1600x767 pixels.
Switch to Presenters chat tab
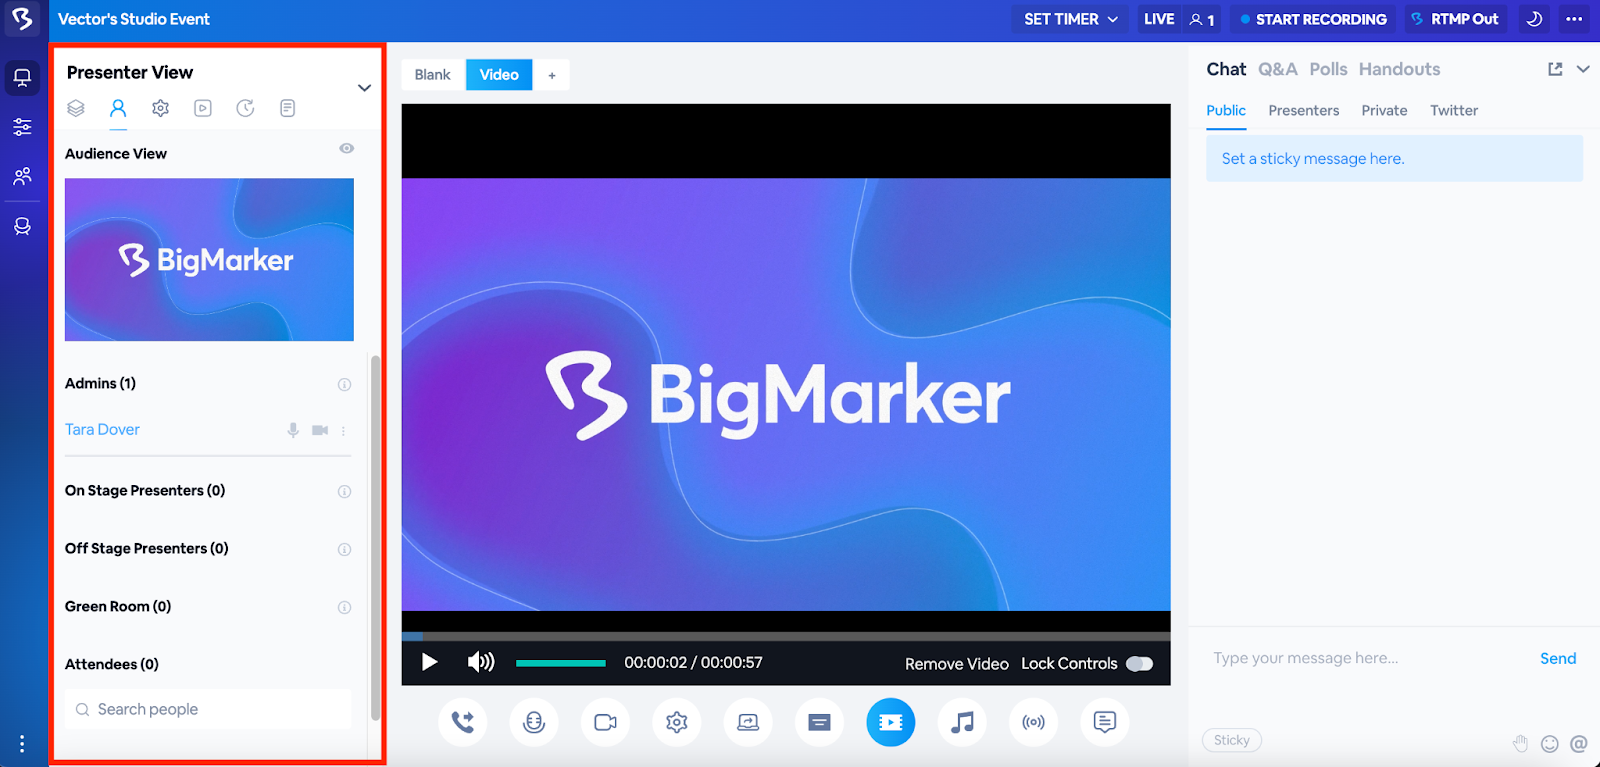point(1304,111)
